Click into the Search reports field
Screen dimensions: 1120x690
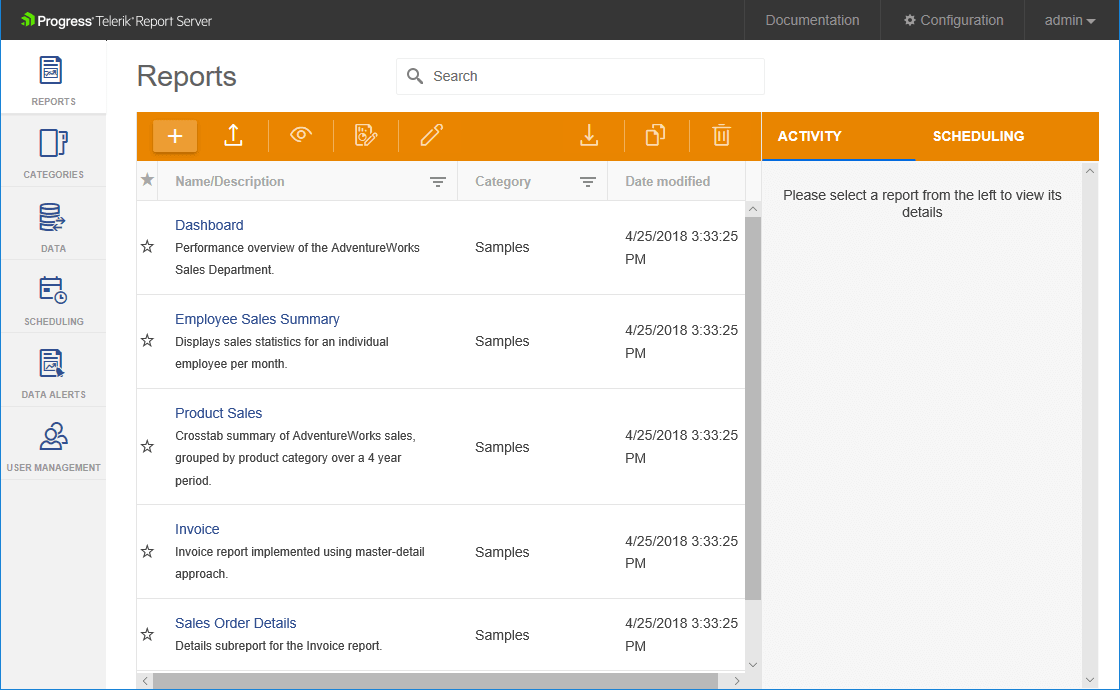pos(590,76)
